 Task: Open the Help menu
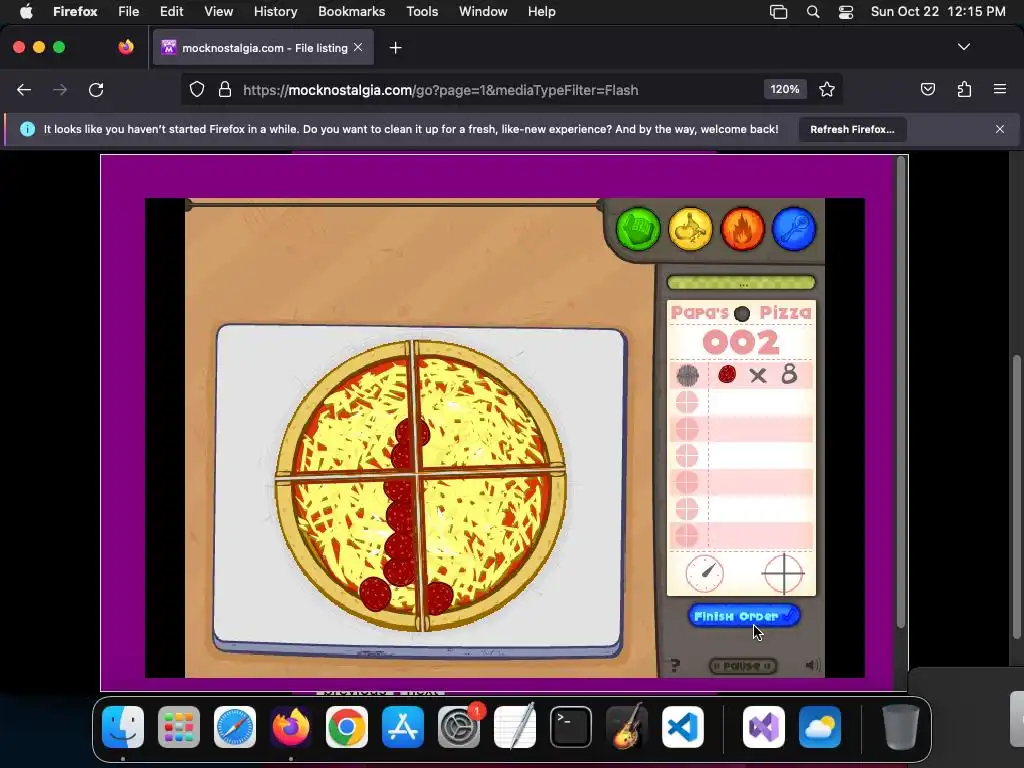click(541, 12)
